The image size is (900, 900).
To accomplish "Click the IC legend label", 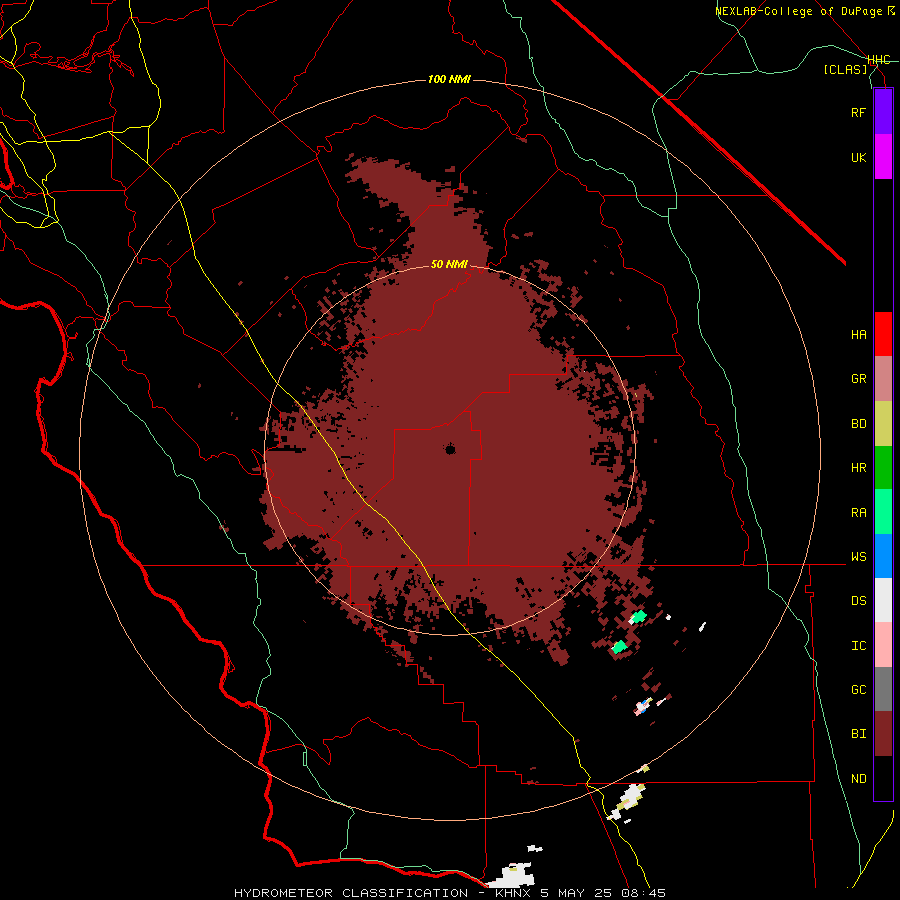I will point(858,646).
